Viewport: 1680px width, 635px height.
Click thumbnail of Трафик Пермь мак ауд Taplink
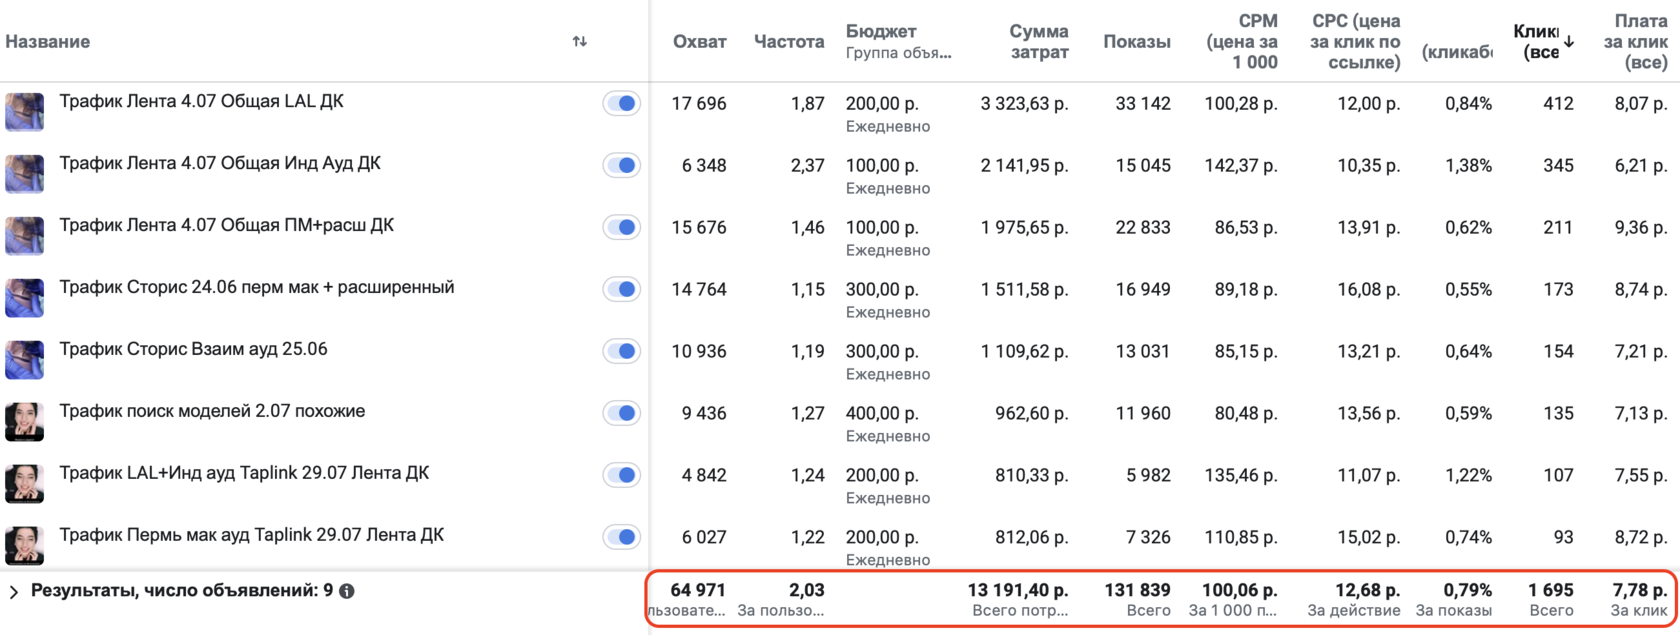pyautogui.click(x=24, y=545)
